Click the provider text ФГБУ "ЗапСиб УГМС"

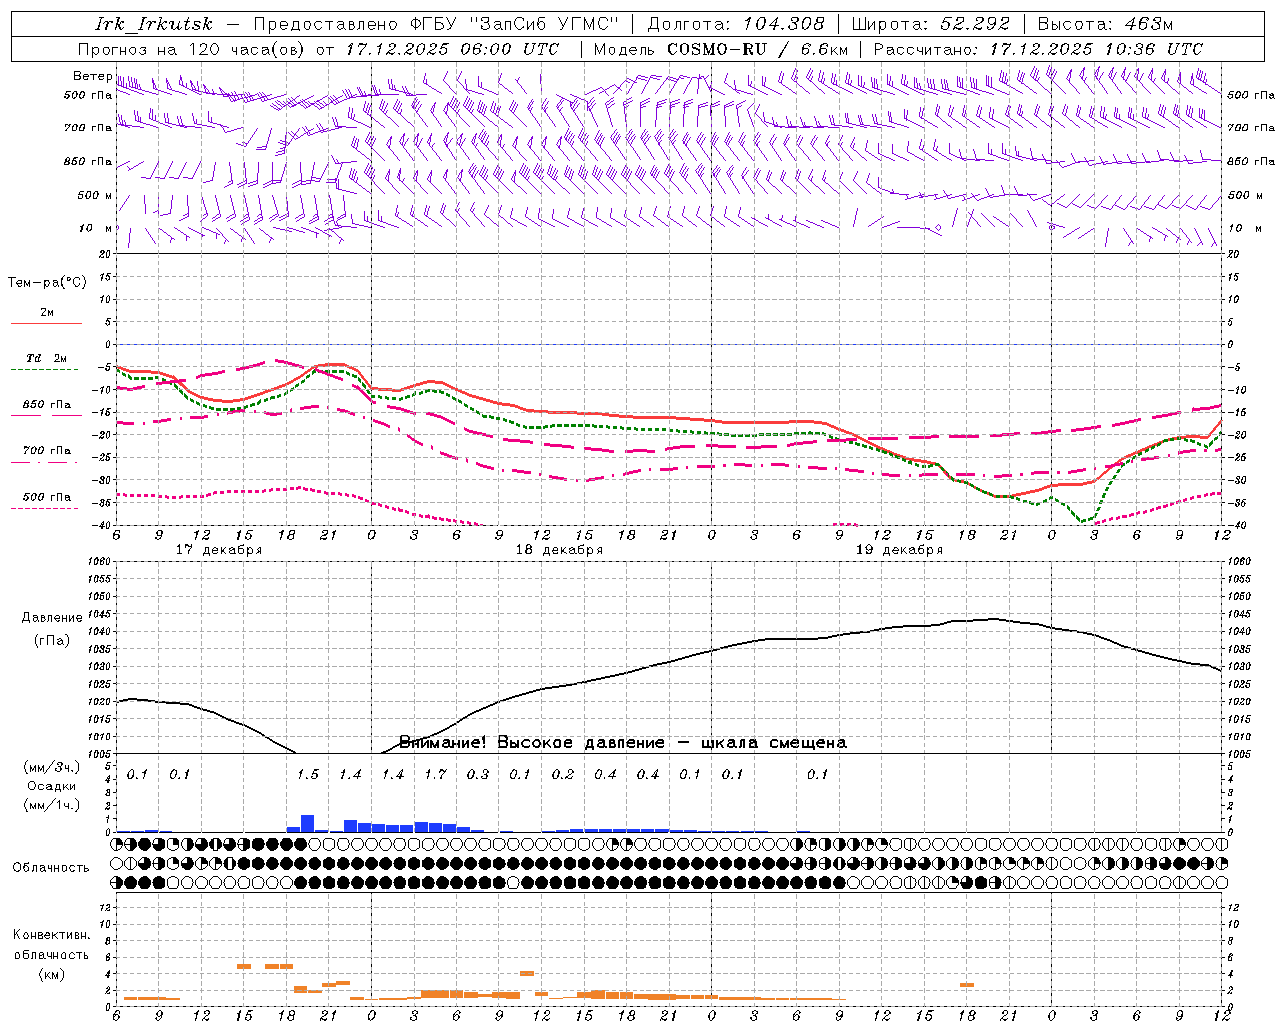514,24
